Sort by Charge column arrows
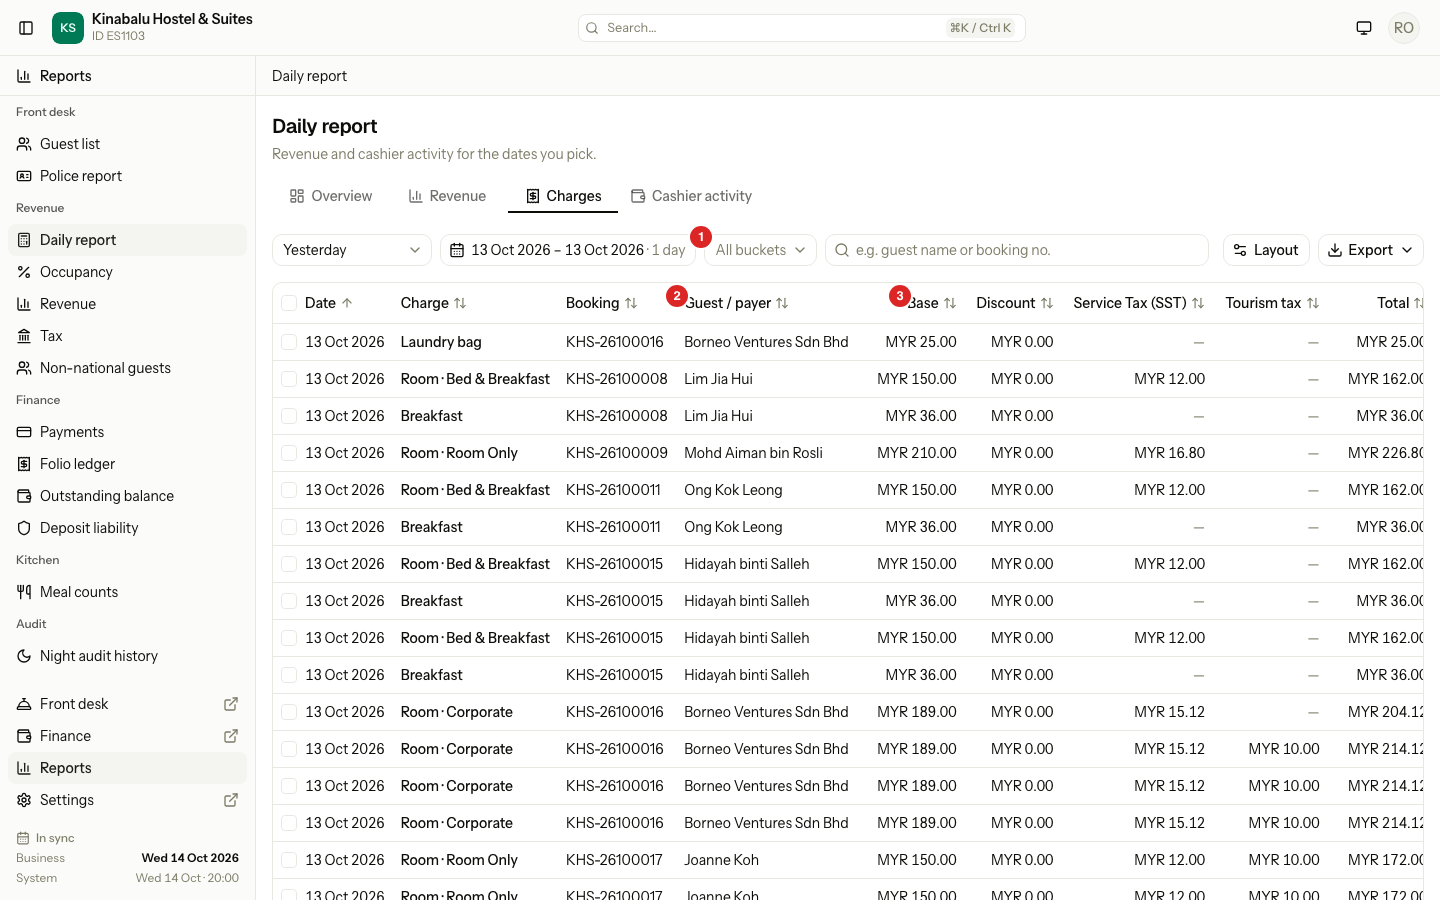This screenshot has width=1440, height=900. tap(460, 303)
